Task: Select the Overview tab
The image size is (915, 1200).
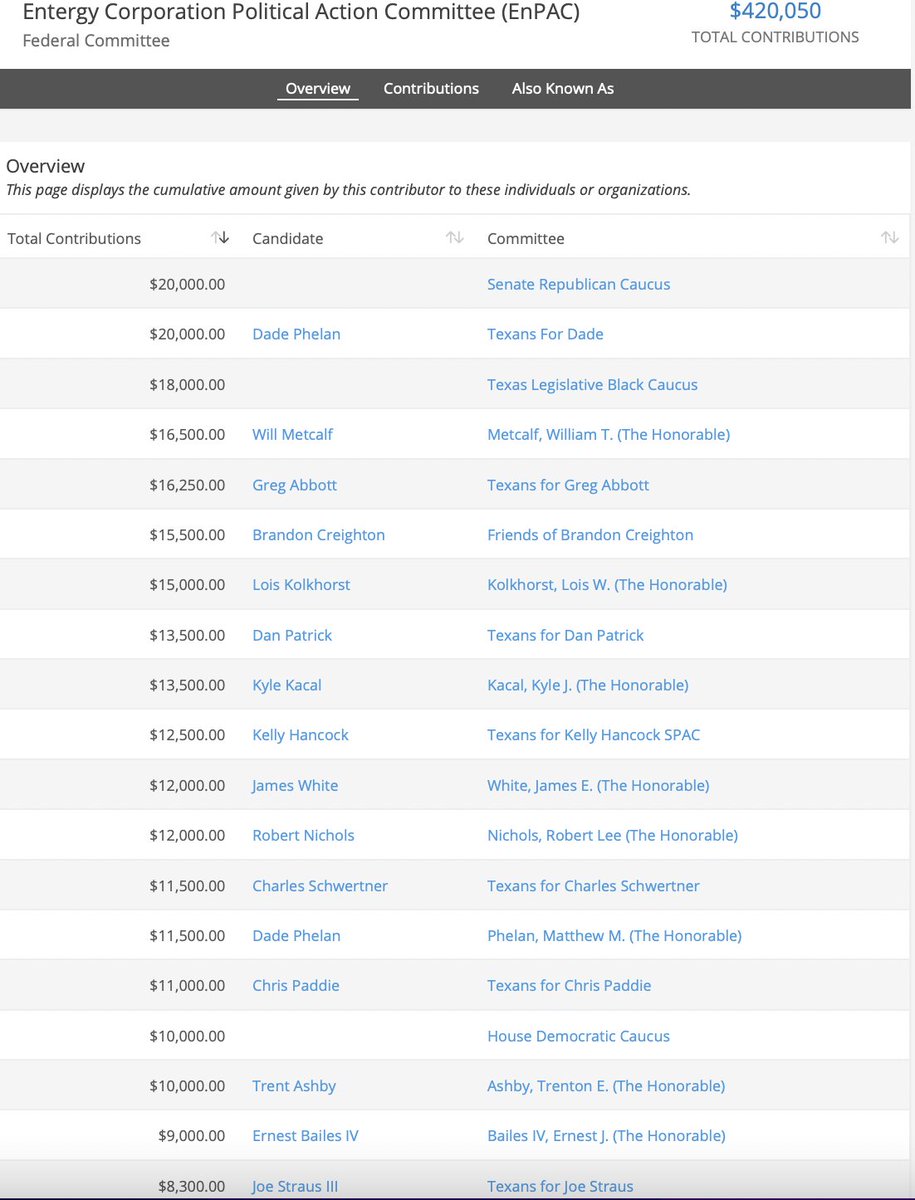Action: 318,88
